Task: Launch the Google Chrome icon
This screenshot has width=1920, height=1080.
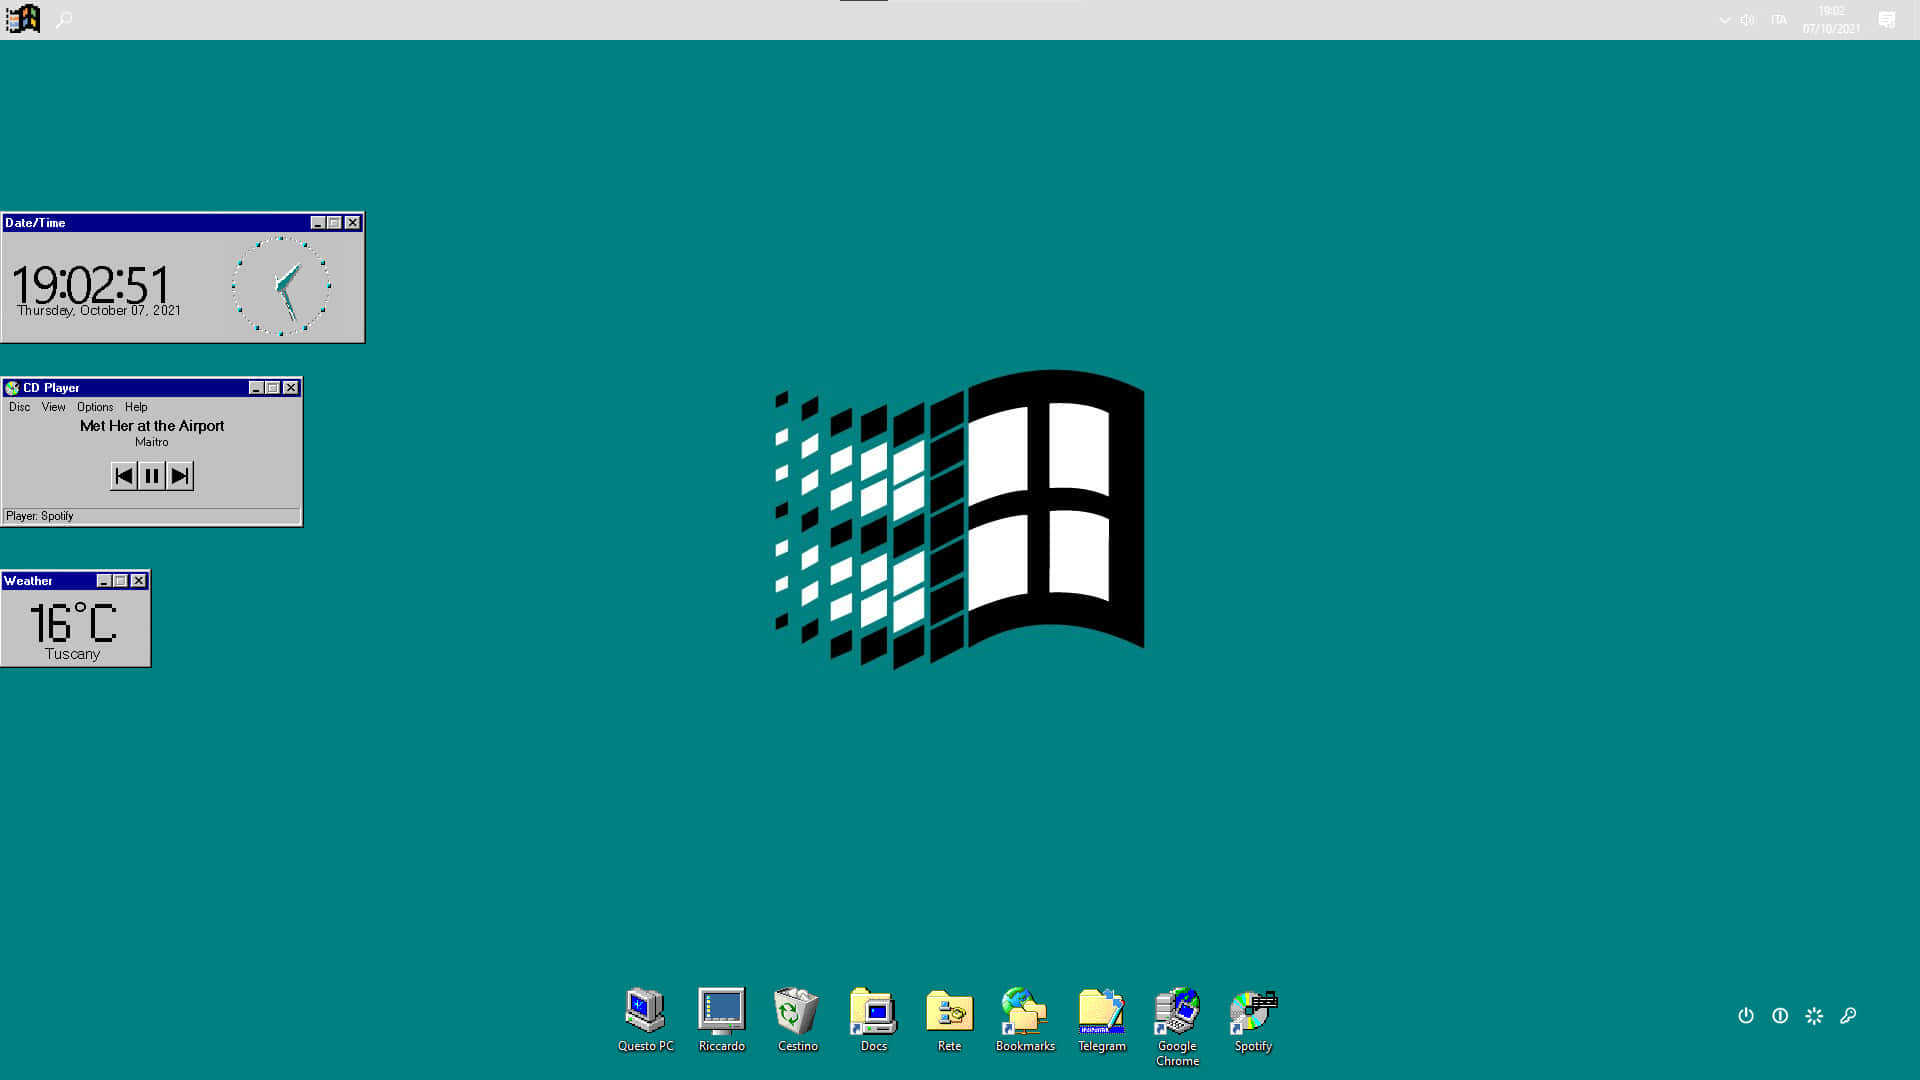Action: [x=1177, y=1027]
